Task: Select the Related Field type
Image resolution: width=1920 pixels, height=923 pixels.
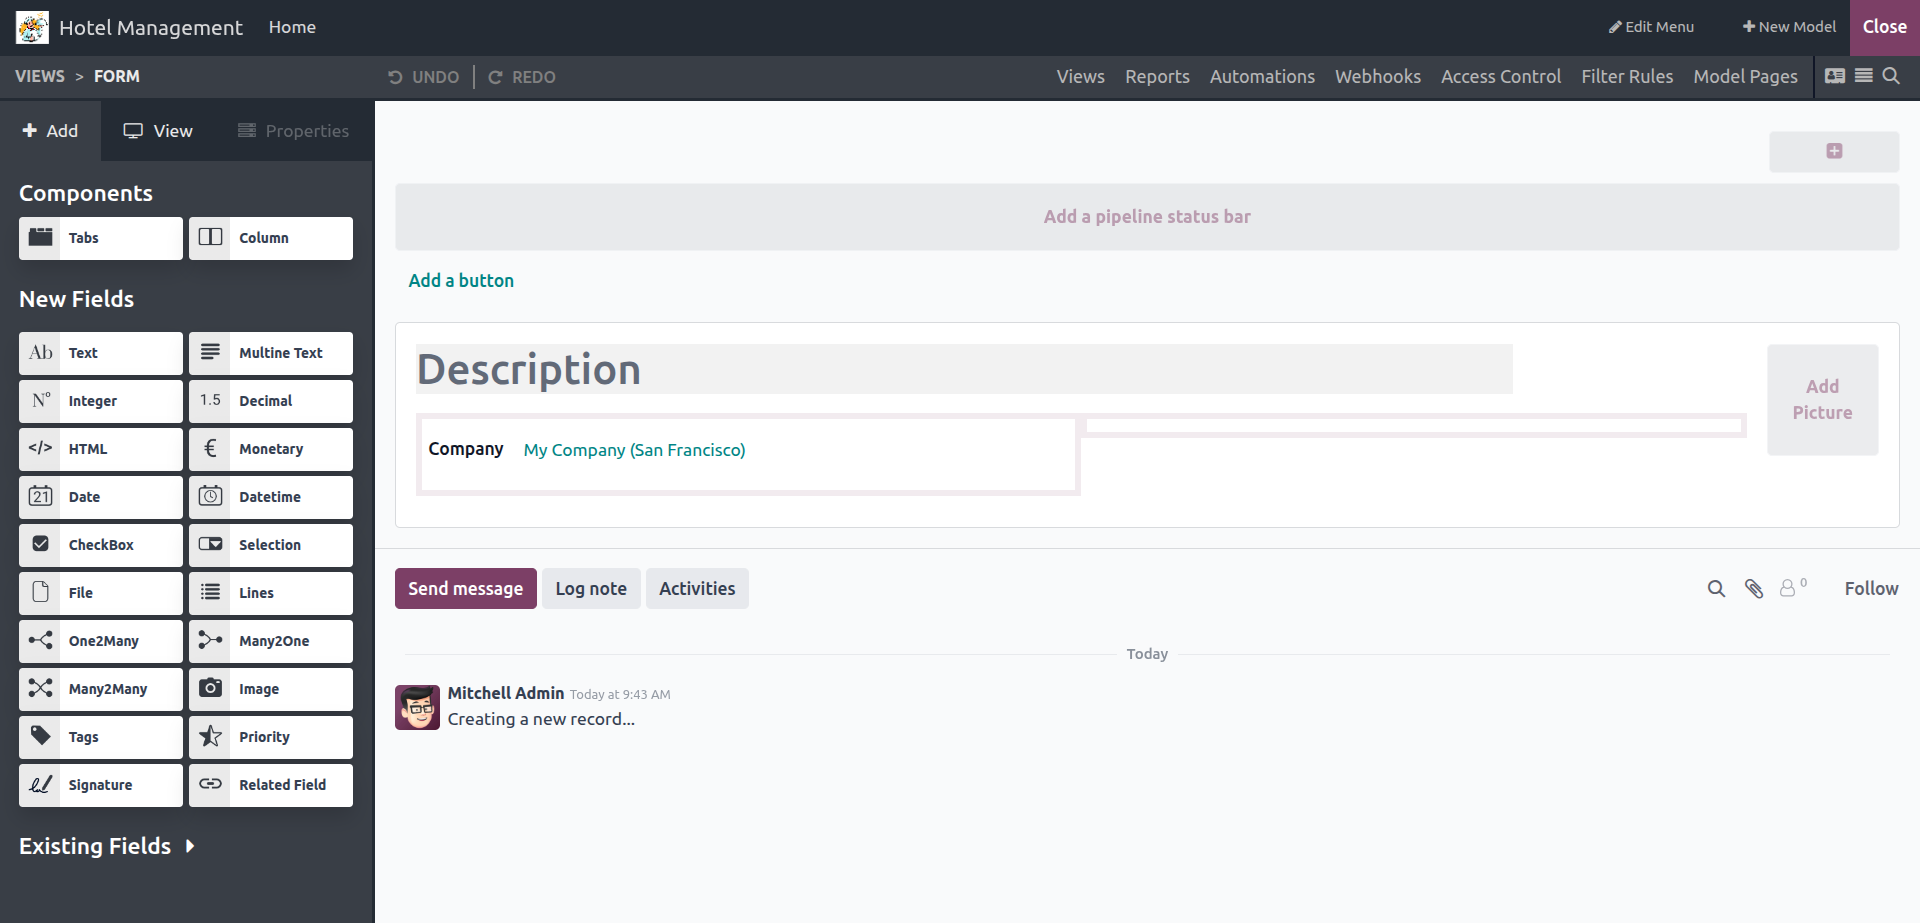Action: [271, 785]
